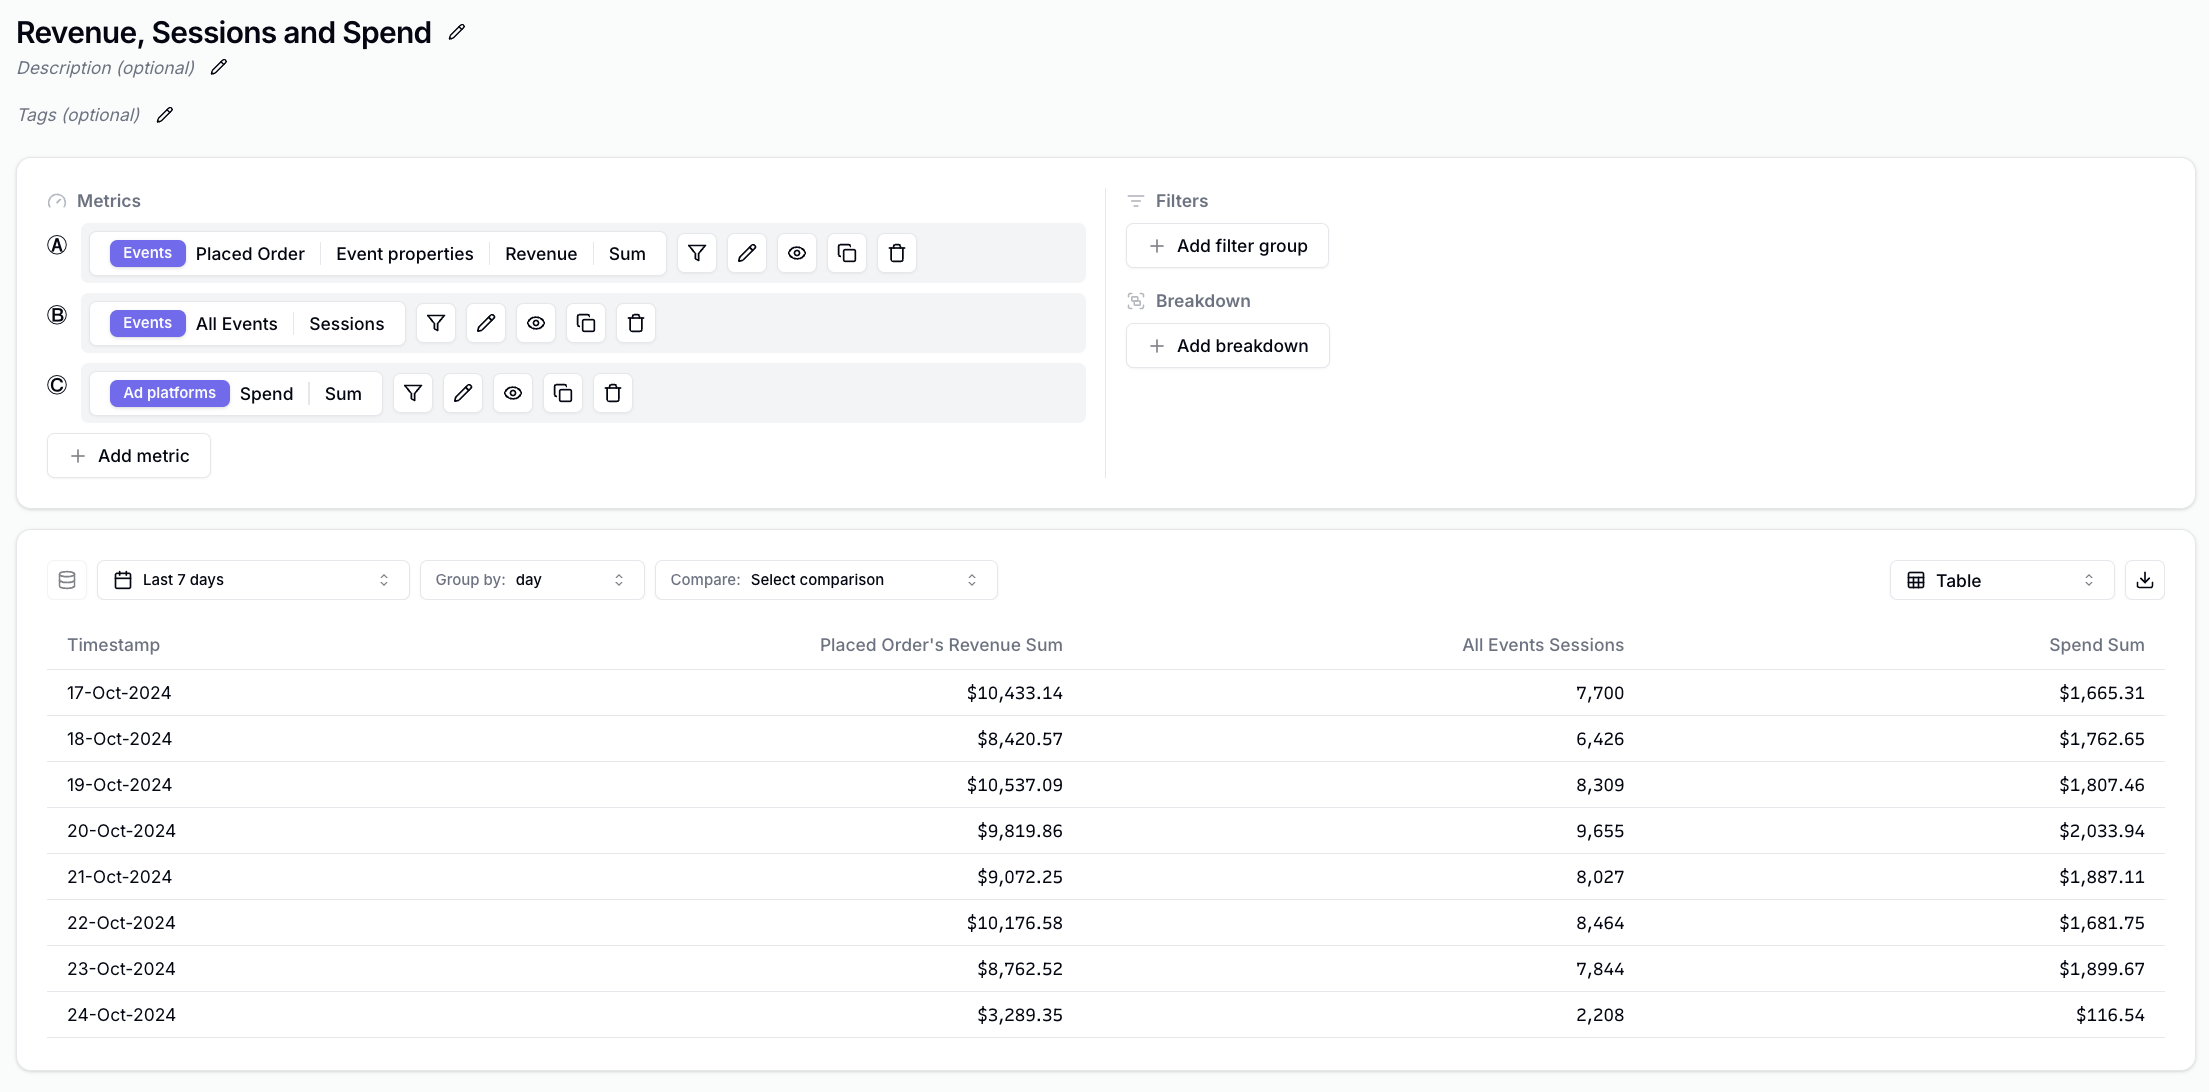
Task: Click the $2,033.94 spend cell
Action: point(2102,831)
